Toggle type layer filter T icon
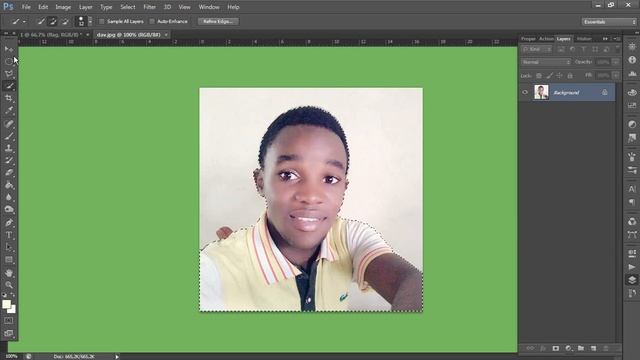640x360 pixels. coord(584,49)
